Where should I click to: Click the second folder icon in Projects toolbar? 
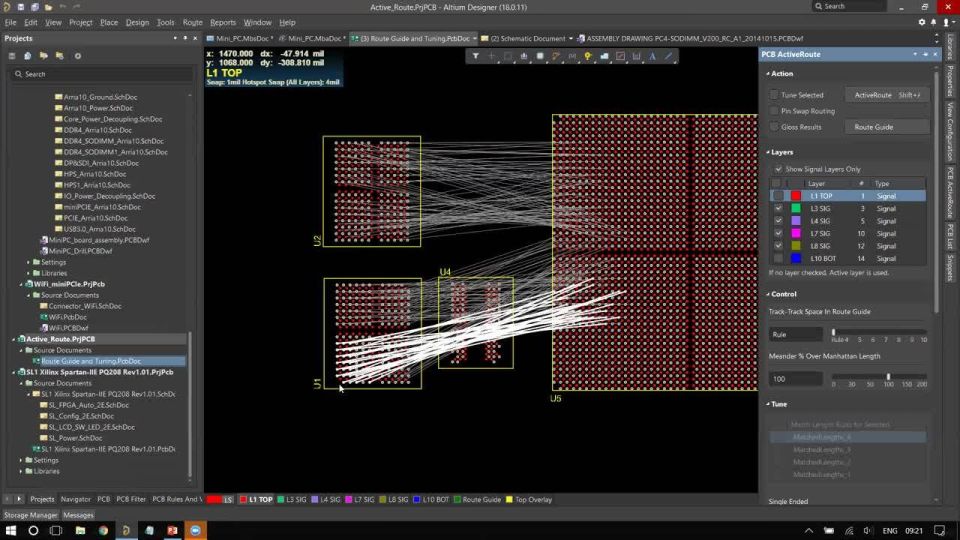coord(59,56)
